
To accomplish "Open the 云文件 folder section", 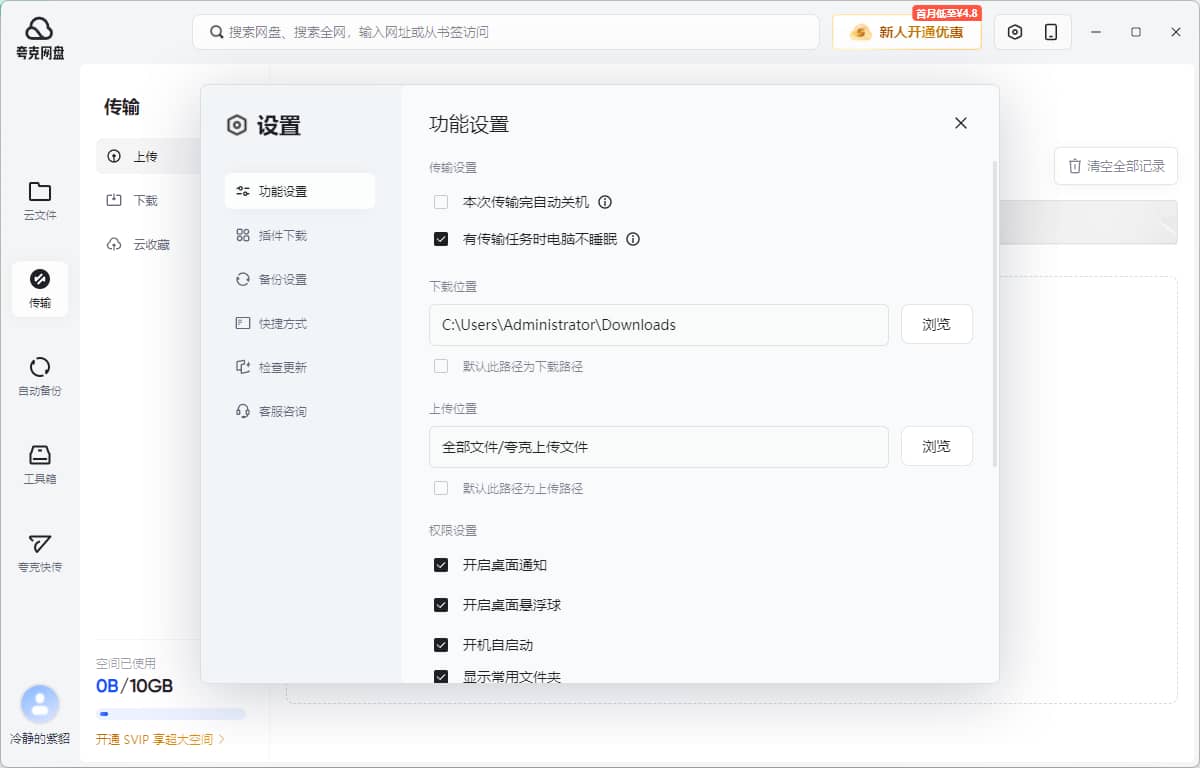I will click(40, 201).
